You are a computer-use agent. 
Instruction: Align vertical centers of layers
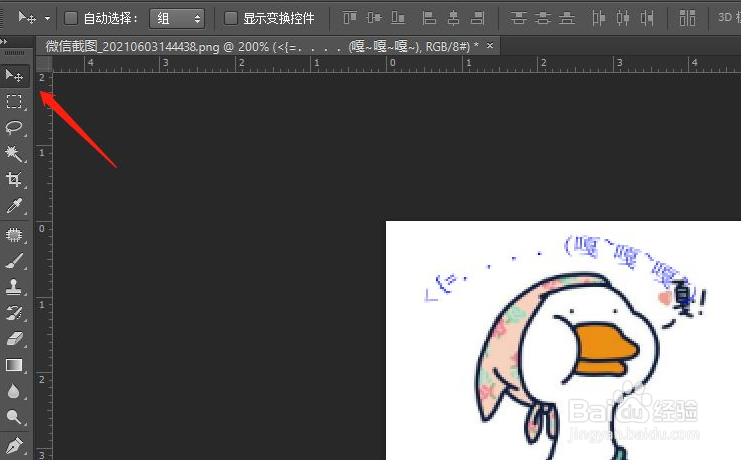[374, 18]
